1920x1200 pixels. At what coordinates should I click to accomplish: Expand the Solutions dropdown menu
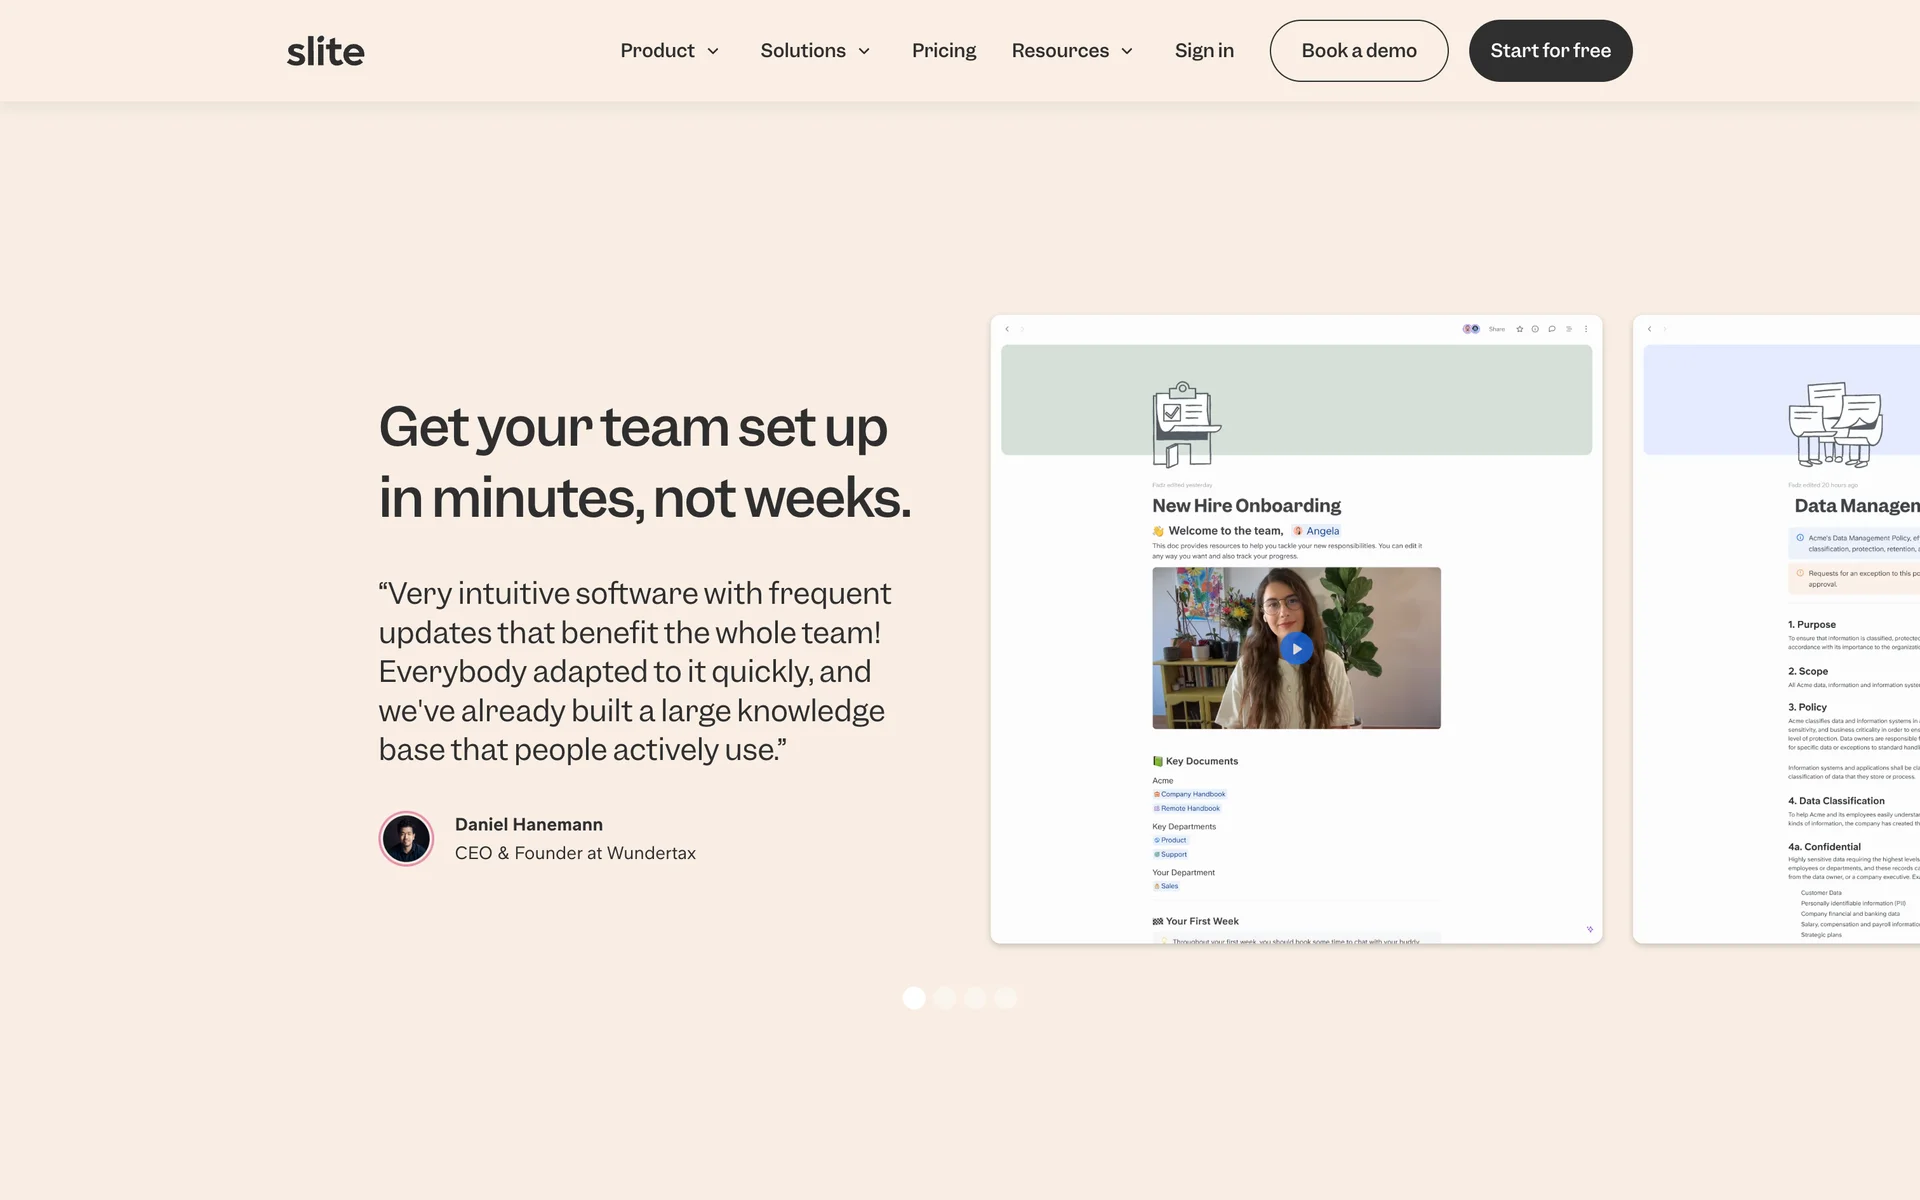[x=815, y=51]
